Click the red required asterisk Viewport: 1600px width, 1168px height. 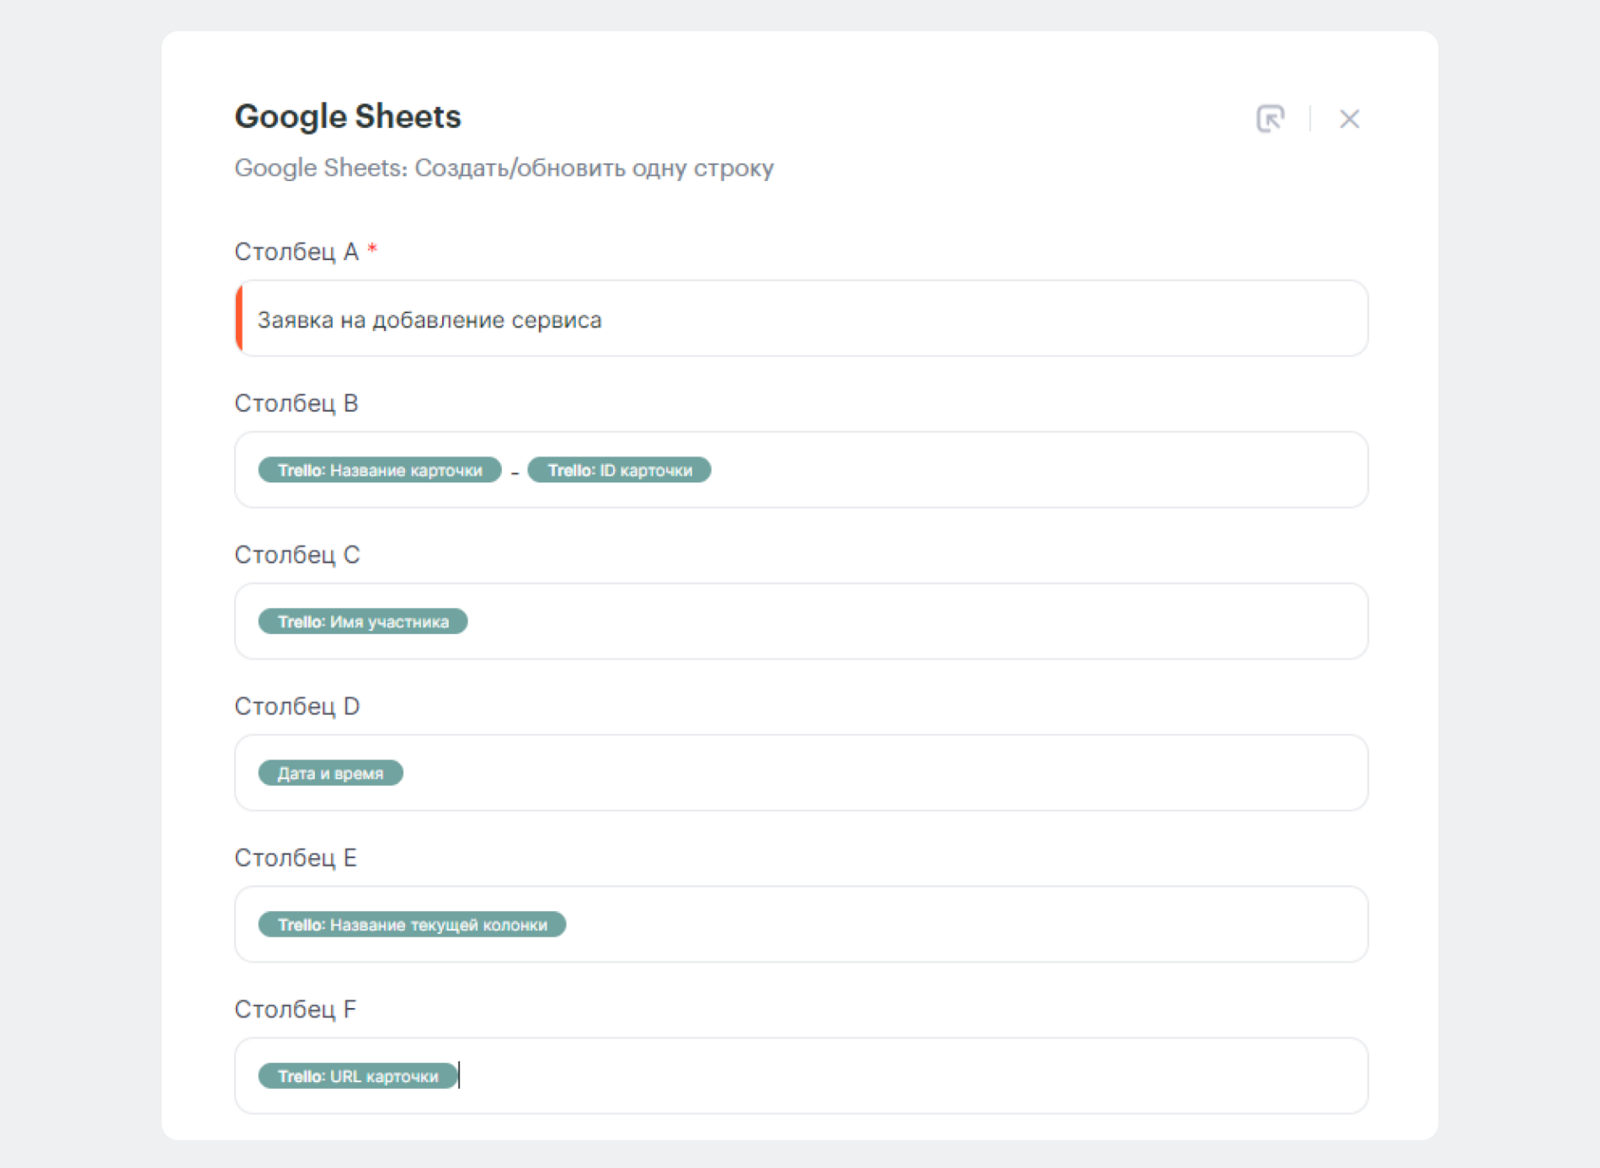coord(372,249)
